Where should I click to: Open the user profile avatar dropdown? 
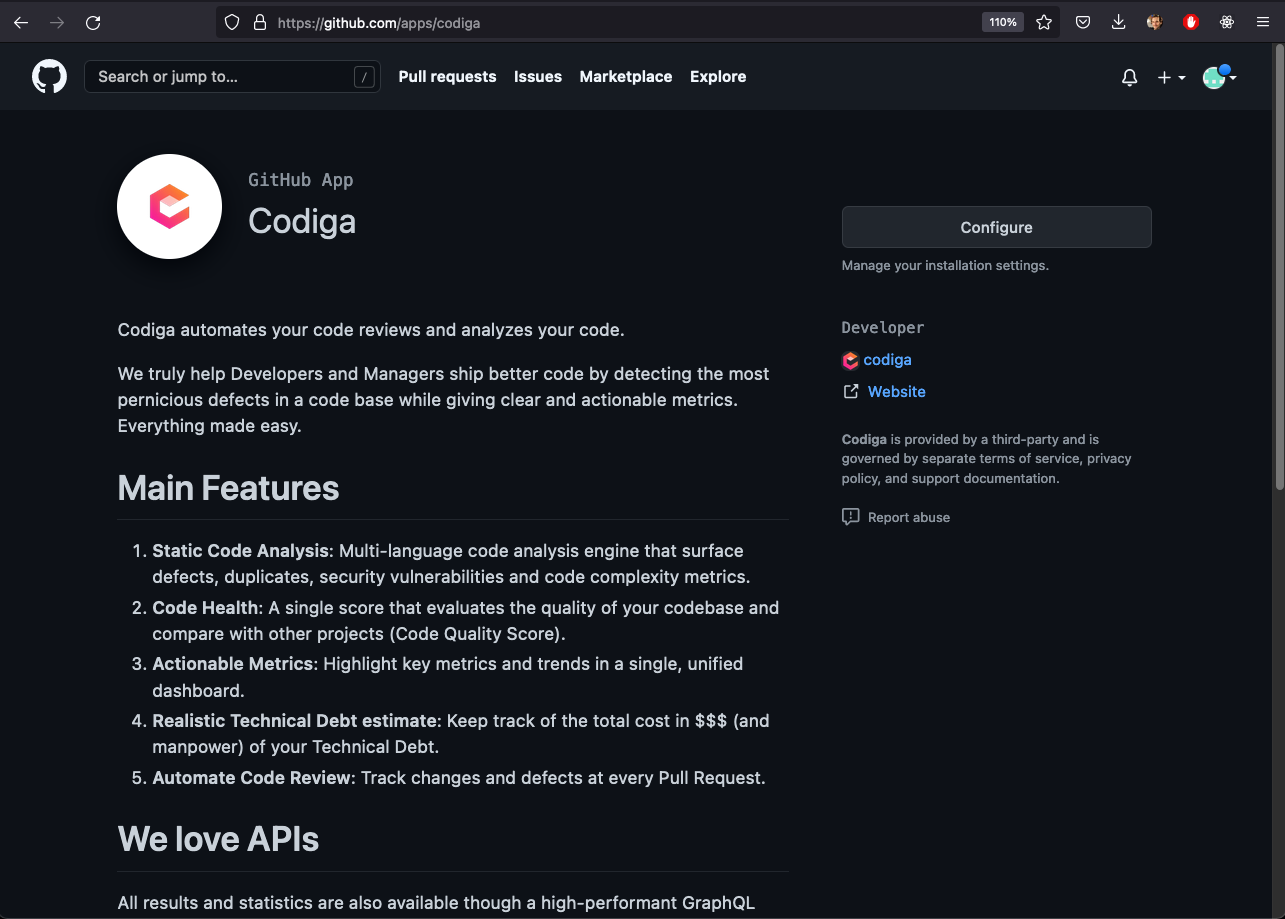pos(1219,77)
